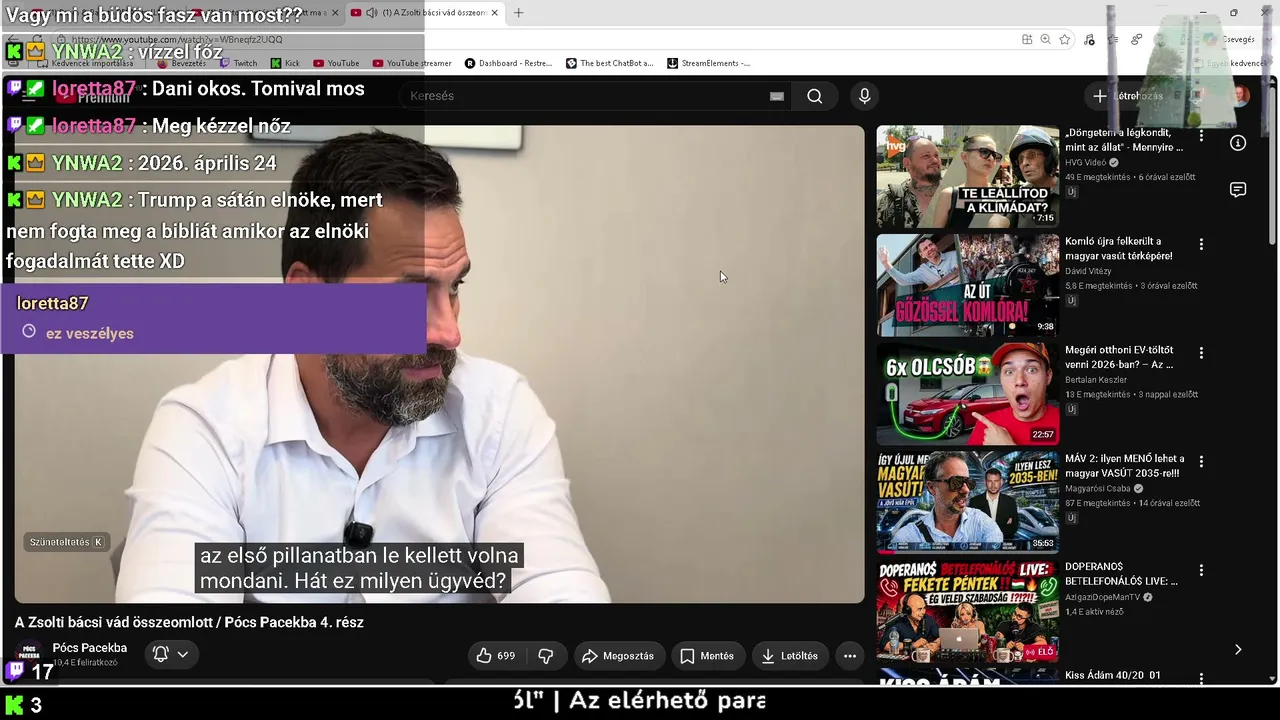Open the 'TE LEÁLLÍTOD A KLÍMÁDAT?' thumbnail

pos(968,176)
